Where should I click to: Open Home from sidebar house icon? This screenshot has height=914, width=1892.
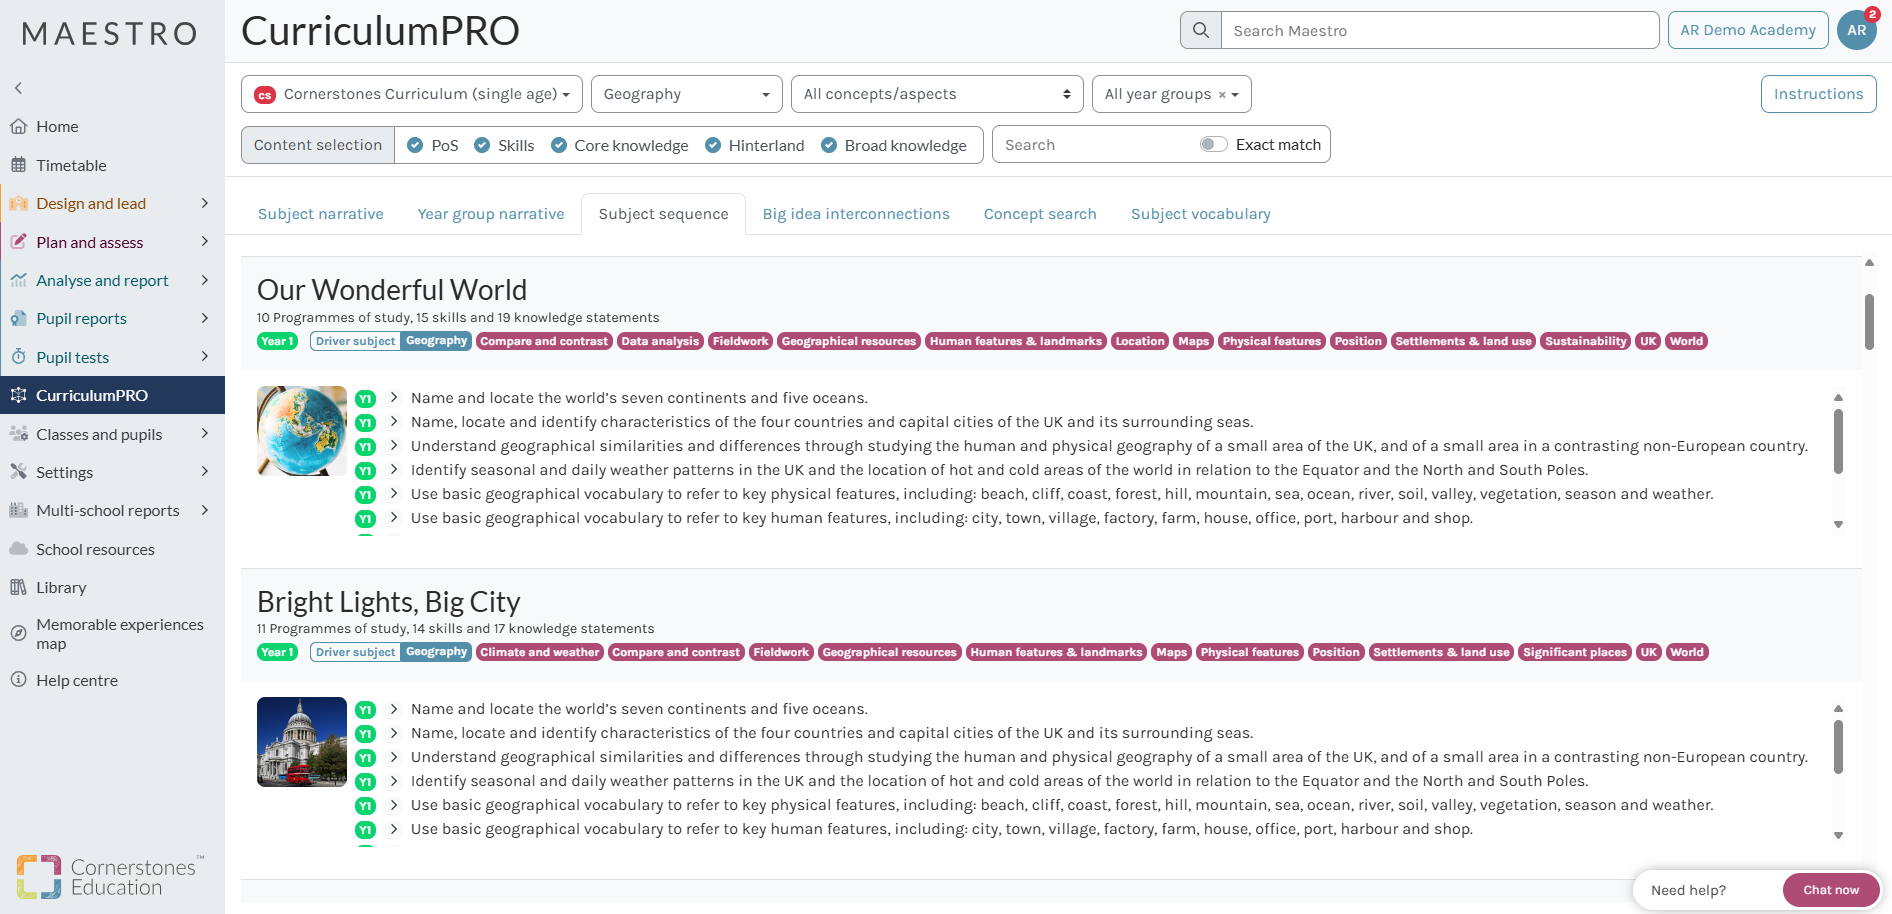click(18, 127)
